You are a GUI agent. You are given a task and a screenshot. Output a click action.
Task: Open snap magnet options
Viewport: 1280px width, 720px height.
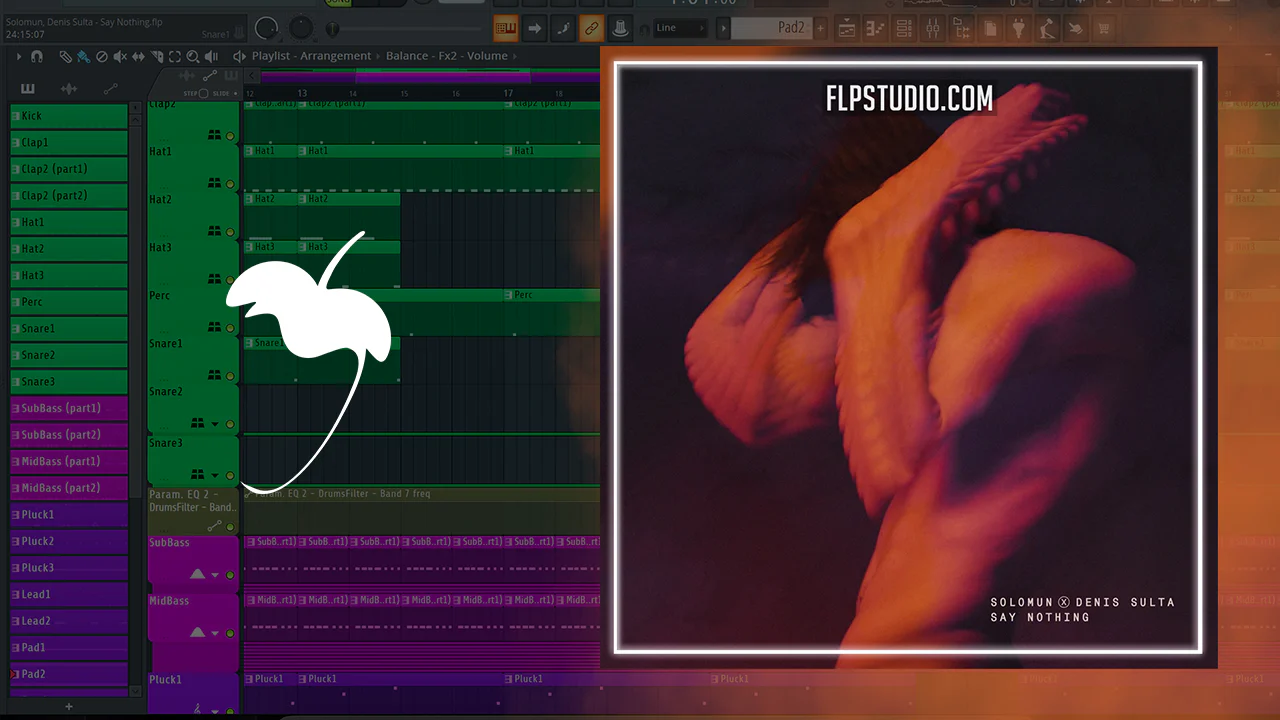click(x=37, y=57)
